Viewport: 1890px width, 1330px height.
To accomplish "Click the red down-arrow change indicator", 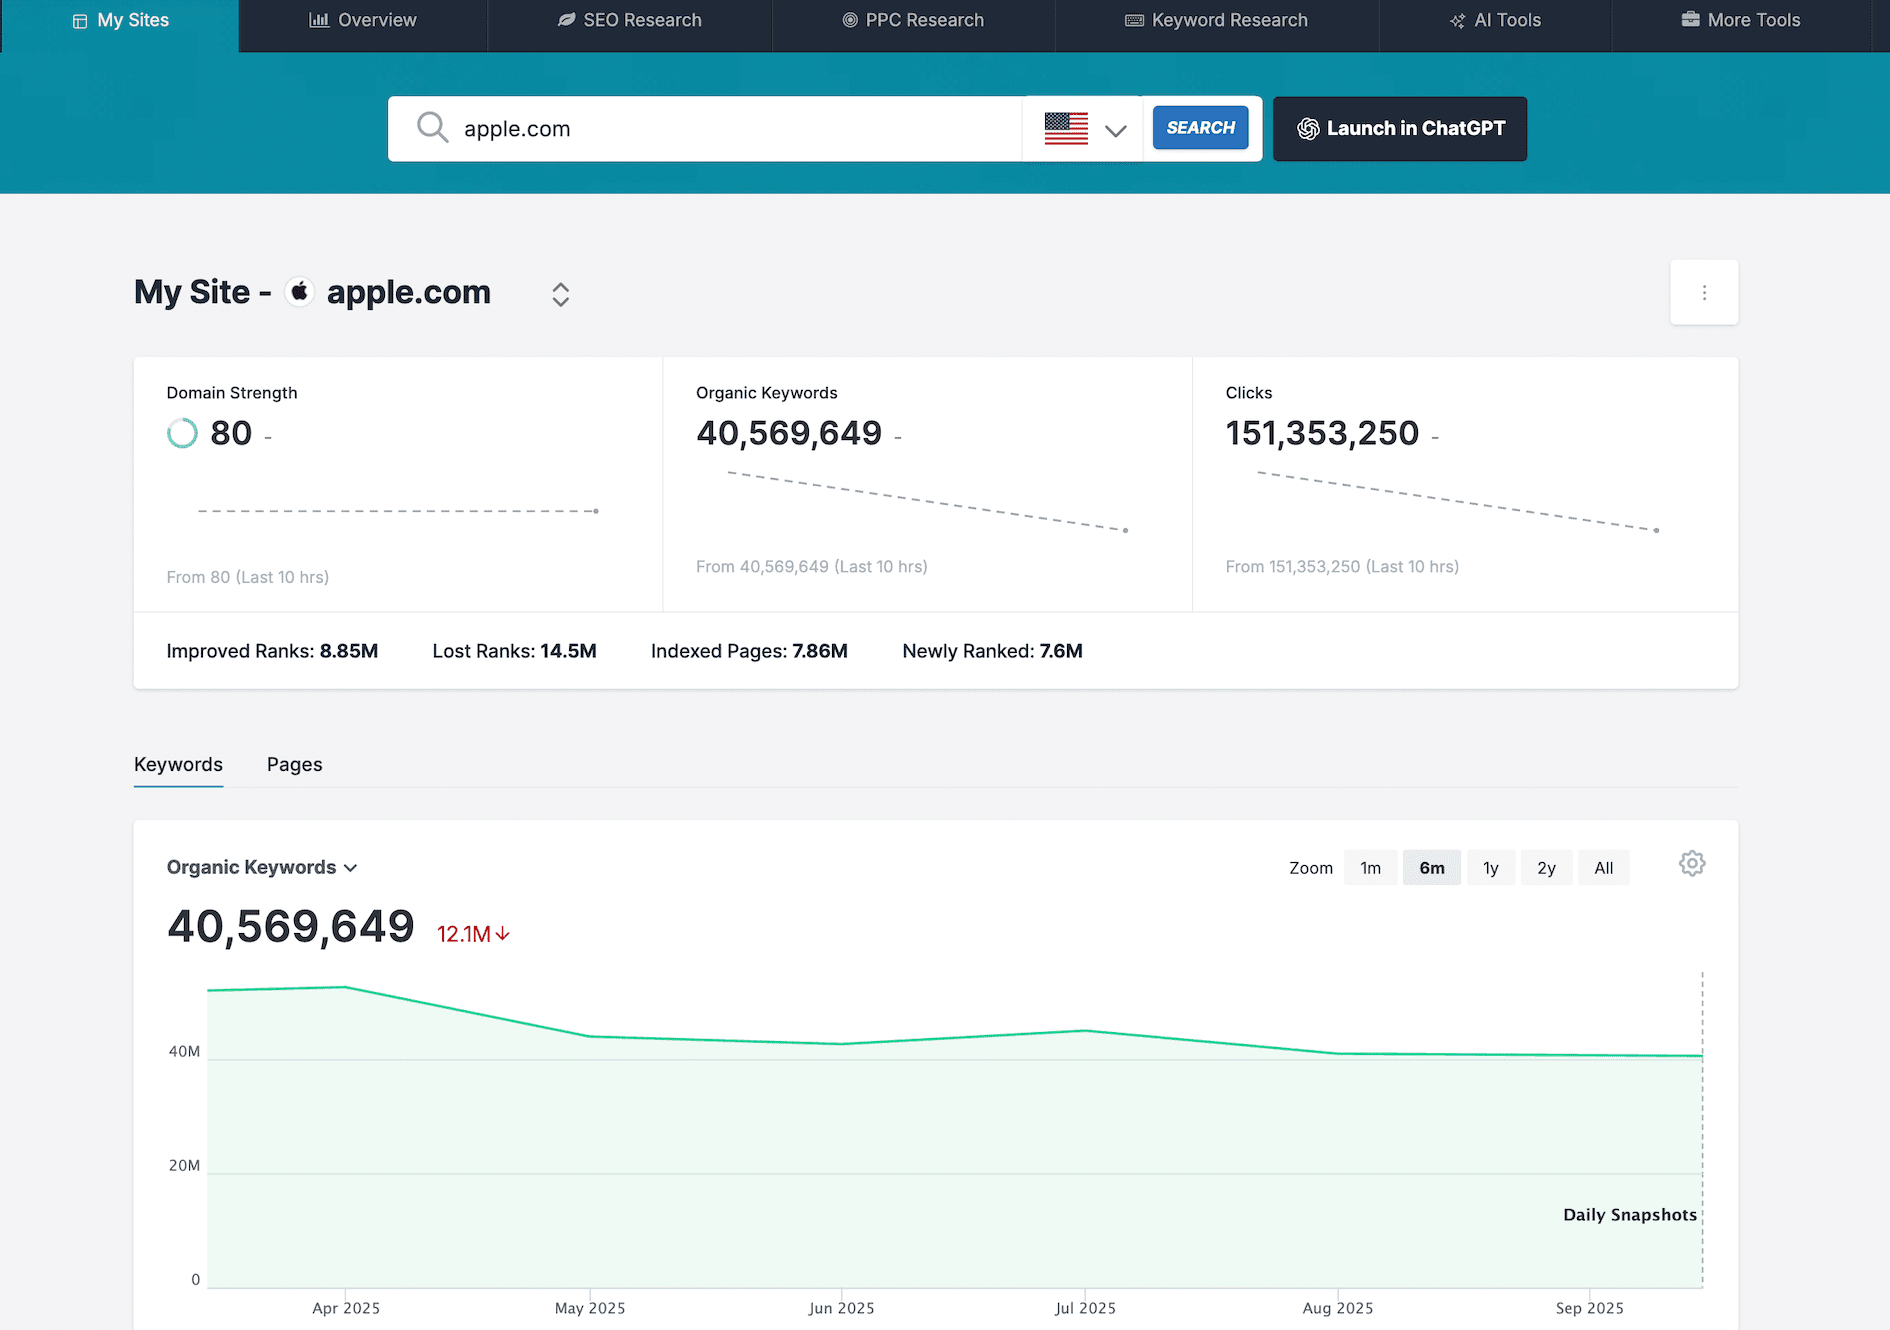I will pyautogui.click(x=502, y=934).
